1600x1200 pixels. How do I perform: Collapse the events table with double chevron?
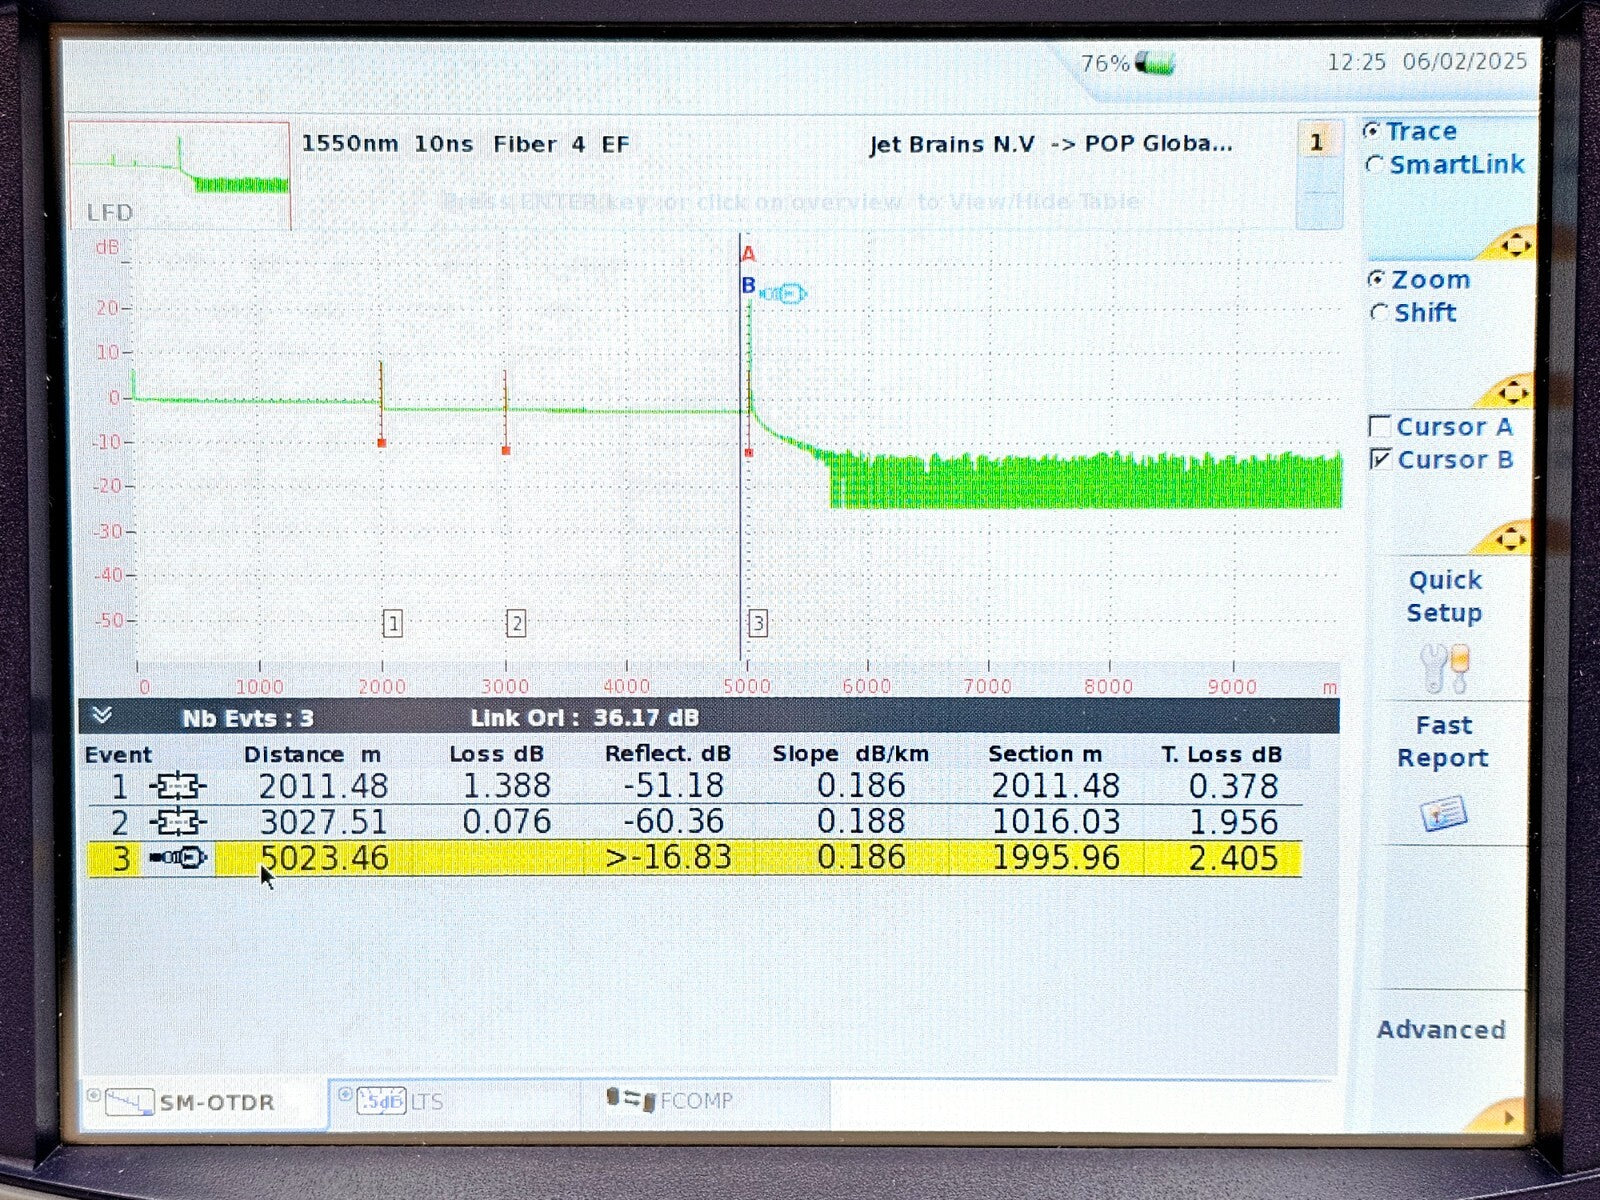tap(101, 716)
